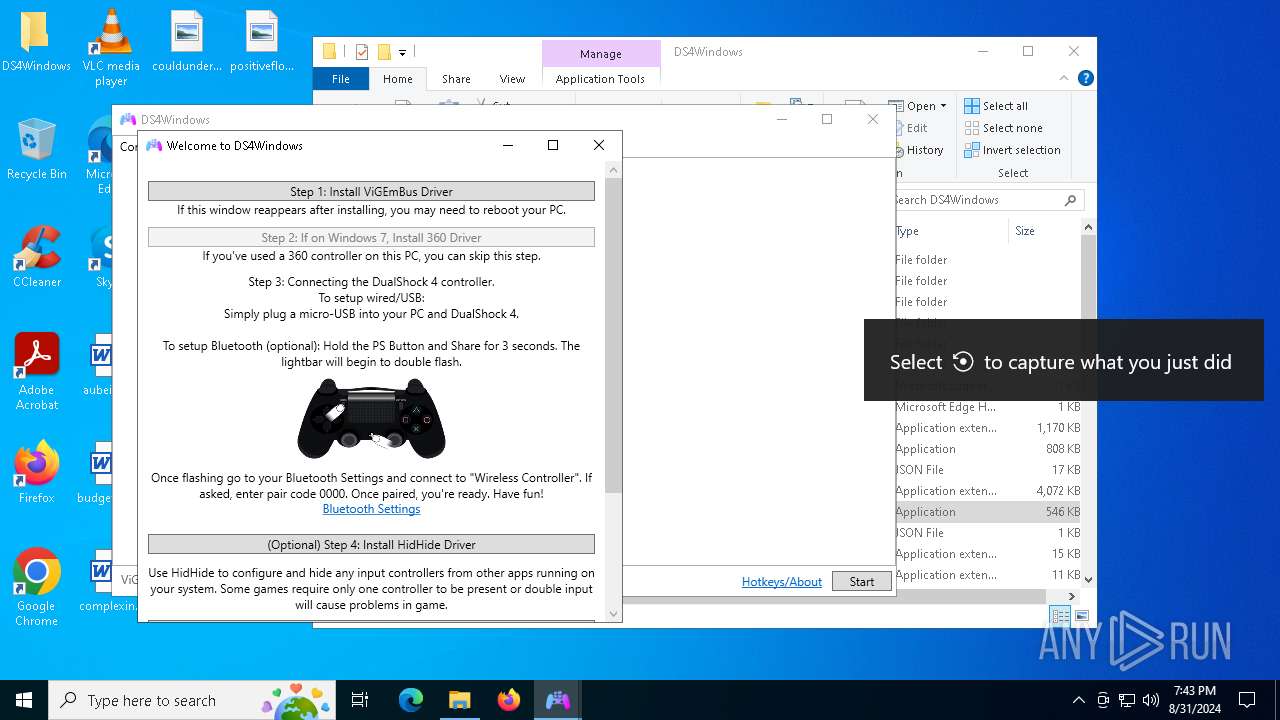1280x720 pixels.
Task: Click (Optional) Step 4: Install HidHide Driver
Action: pos(371,544)
